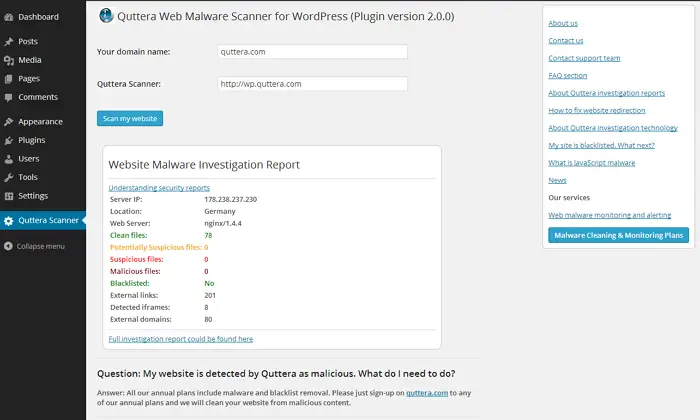Click the Comments speech bubble icon

point(8,97)
